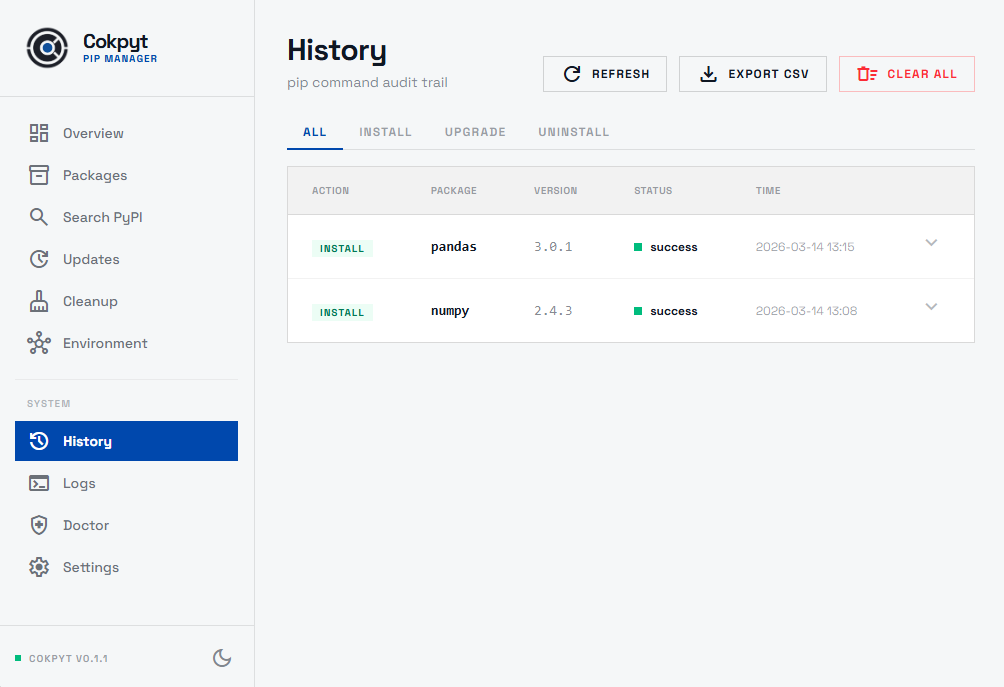Select the Overview sidebar icon
The width and height of the screenshot is (1004, 687).
coord(39,132)
